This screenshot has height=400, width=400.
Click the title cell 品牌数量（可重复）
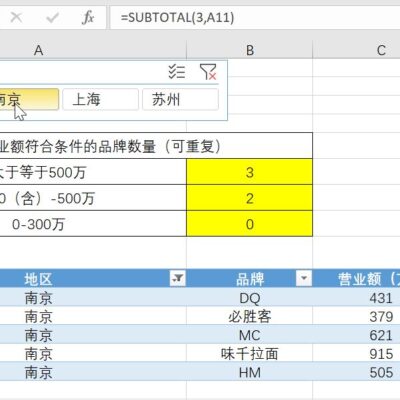[156, 146]
